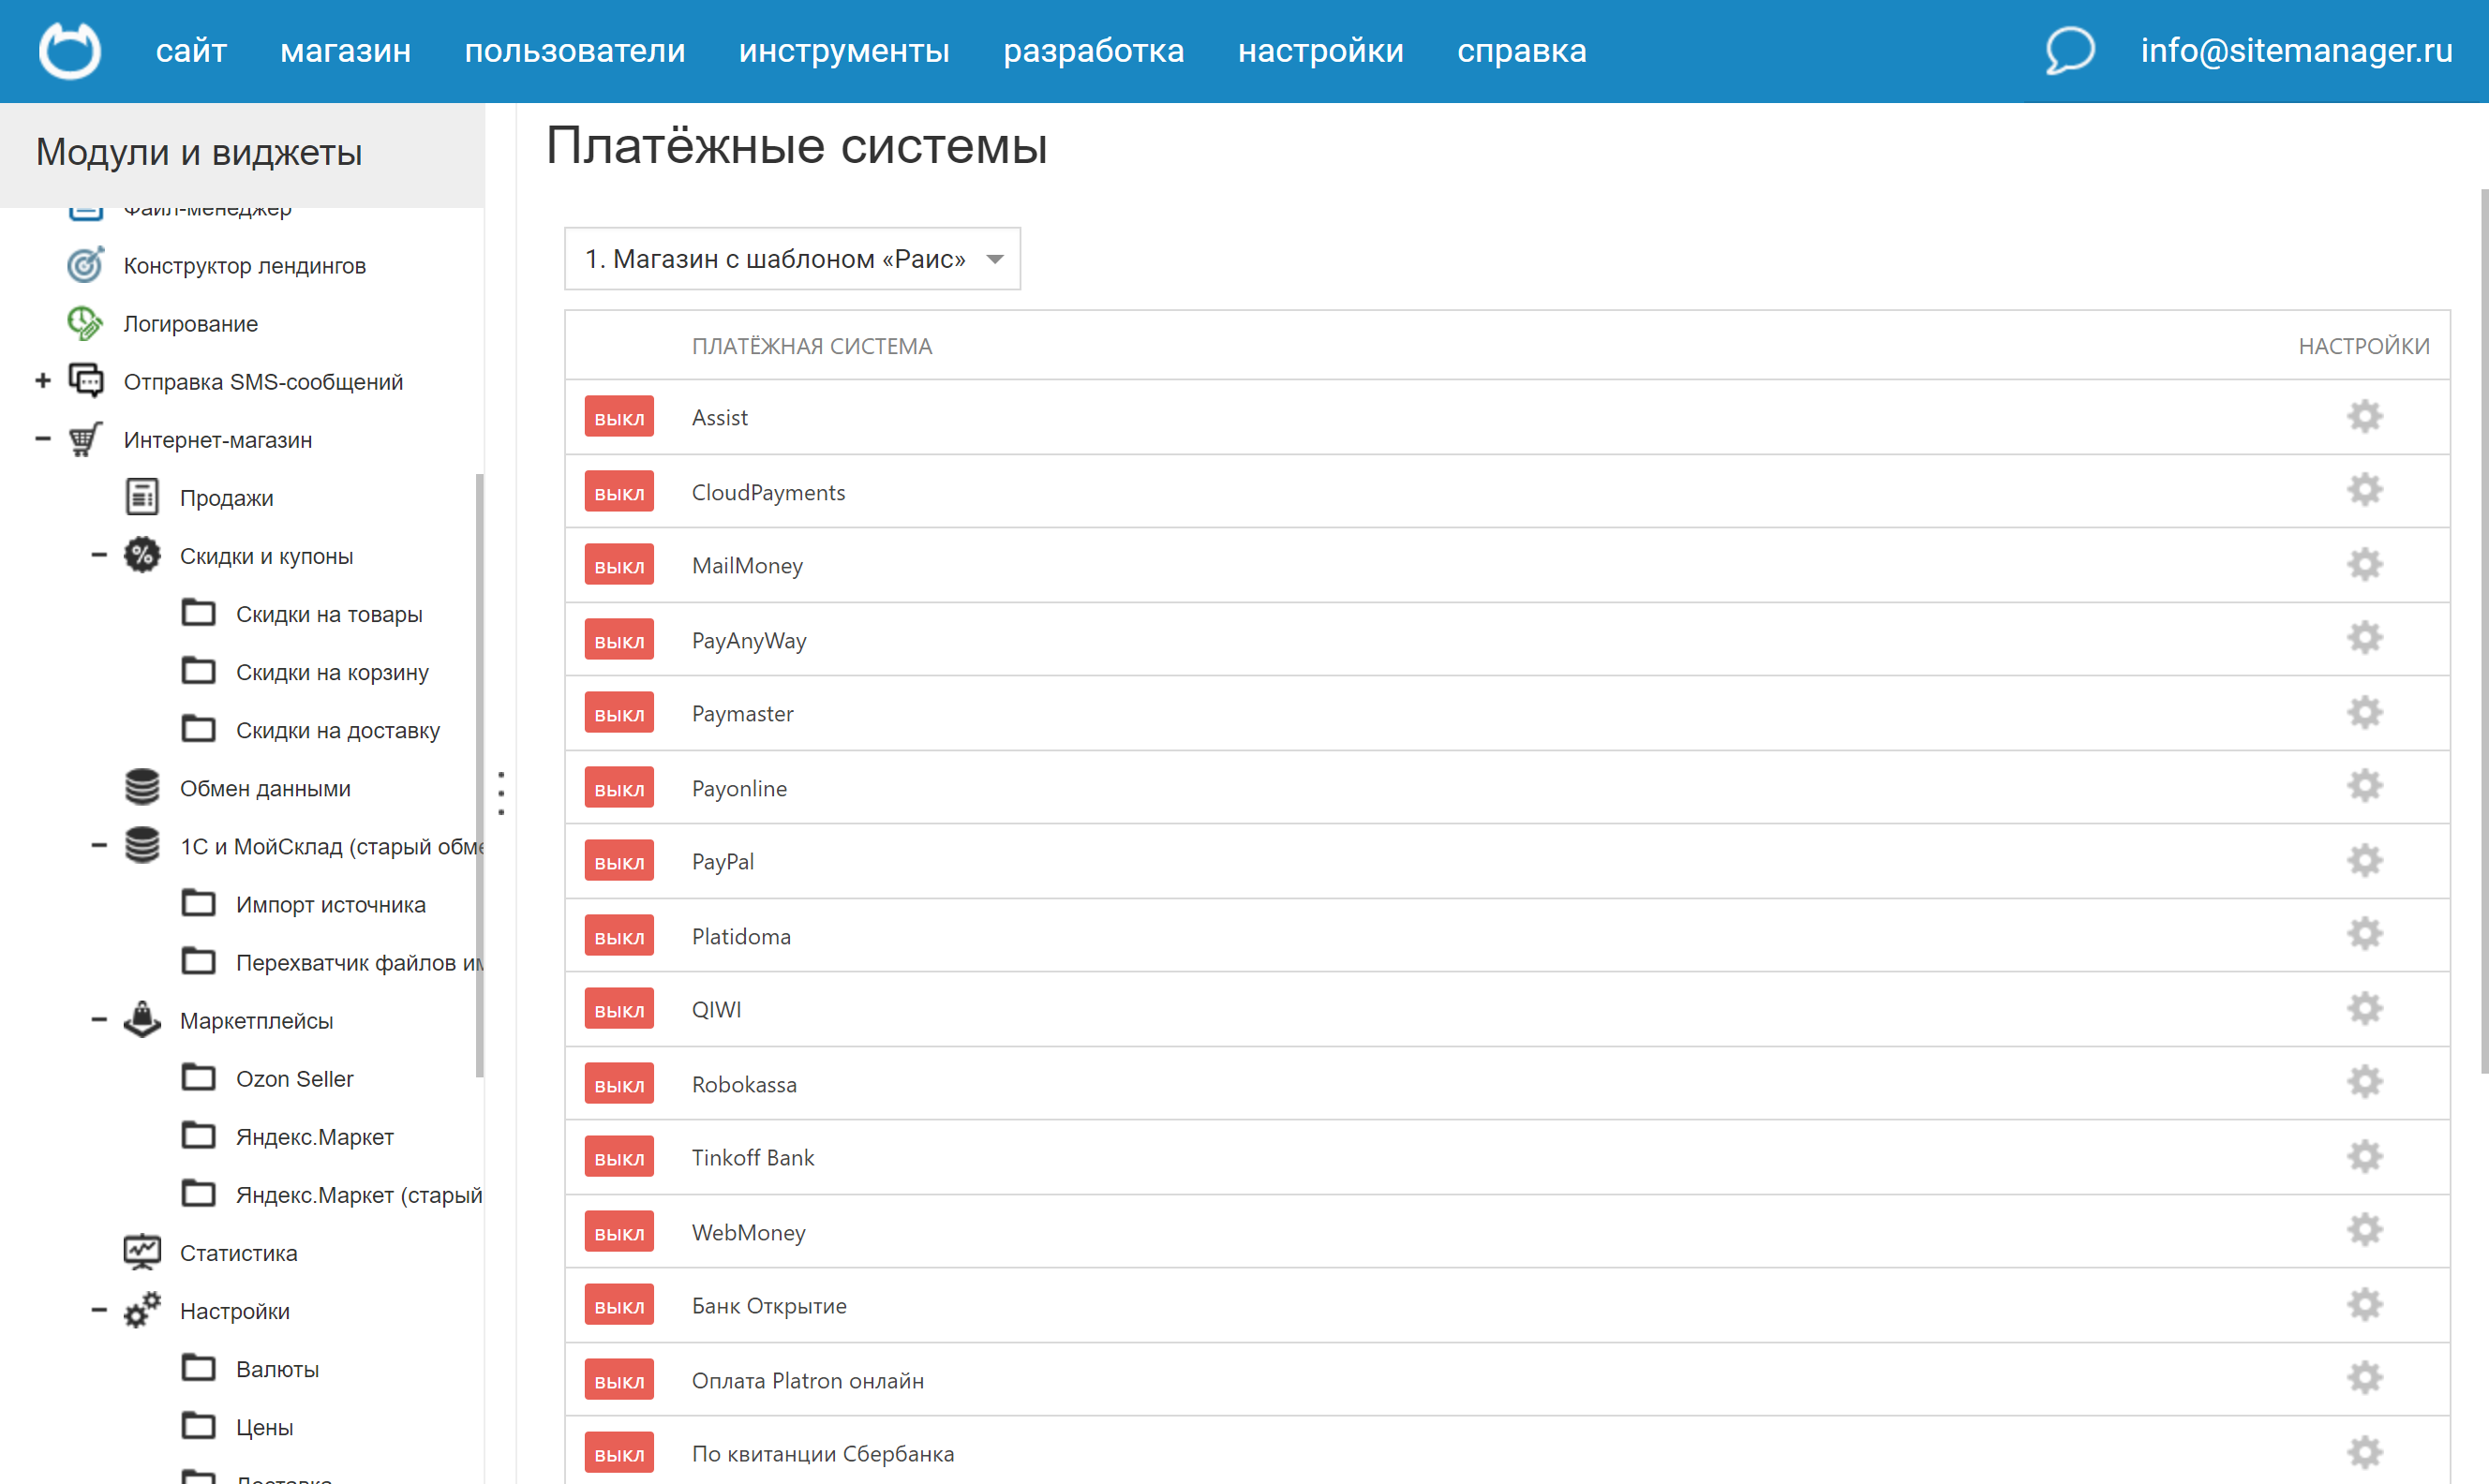Open the Статистика chart icon
This screenshot has width=2489, height=1484.
click(142, 1252)
